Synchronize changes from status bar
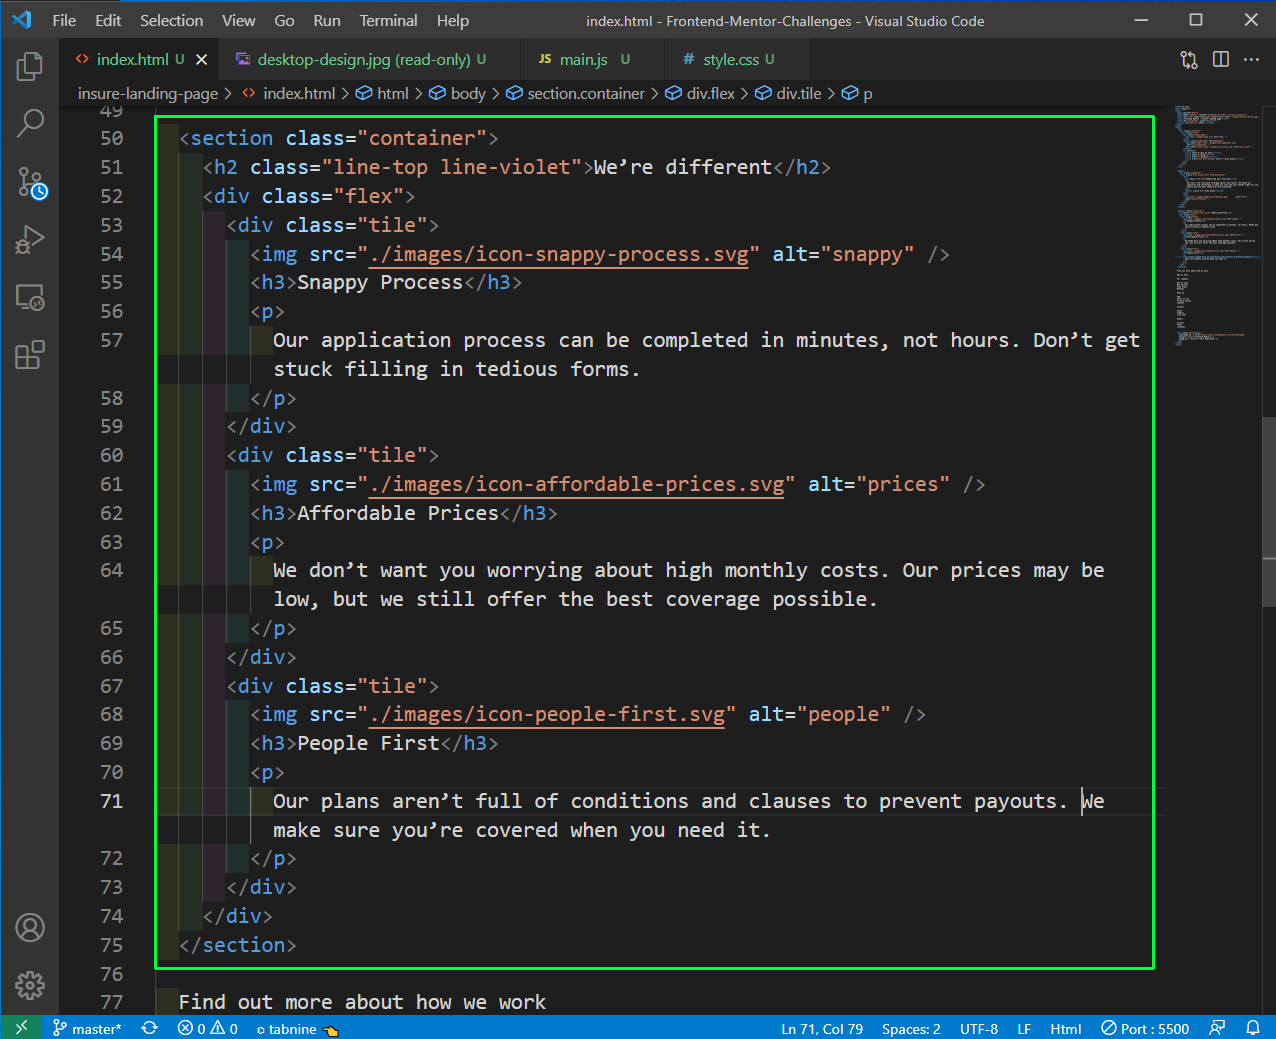The image size is (1276, 1039). 150,1028
